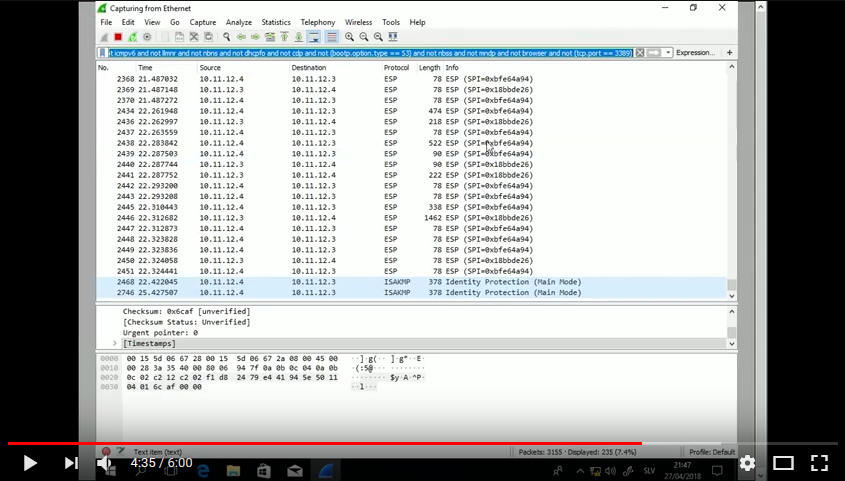
Task: Select packet 2446 with length 1462
Action: coord(411,218)
